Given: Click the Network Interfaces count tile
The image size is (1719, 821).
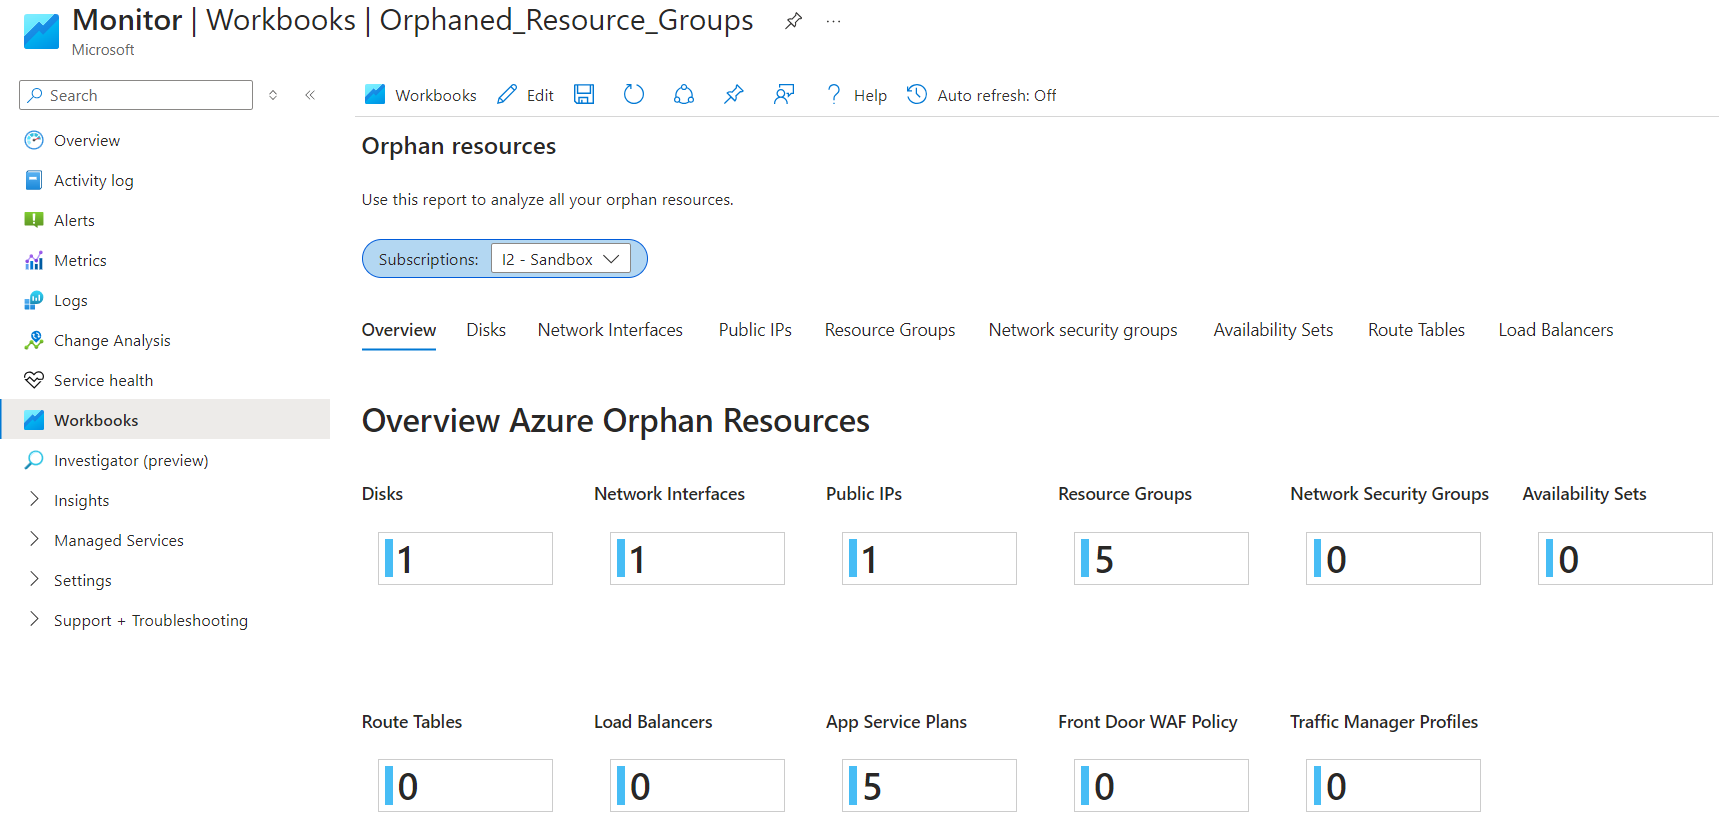Looking at the screenshot, I should pyautogui.click(x=697, y=558).
